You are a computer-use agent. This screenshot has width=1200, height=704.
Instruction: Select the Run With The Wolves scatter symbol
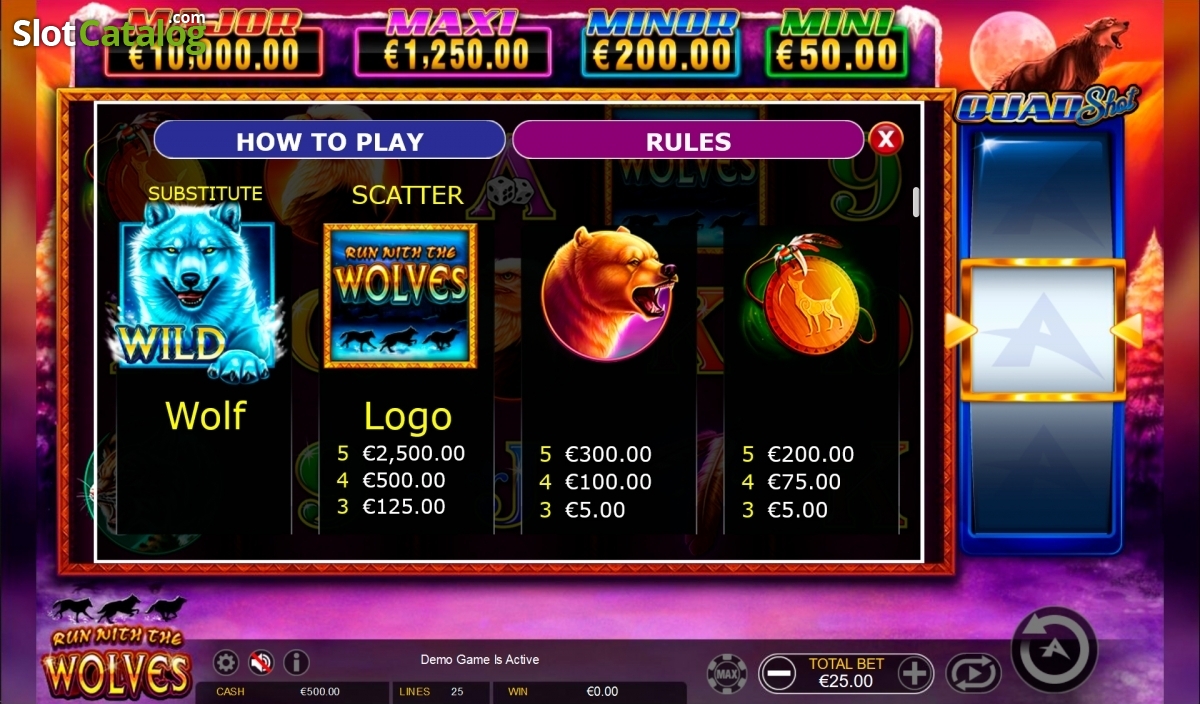(x=400, y=295)
